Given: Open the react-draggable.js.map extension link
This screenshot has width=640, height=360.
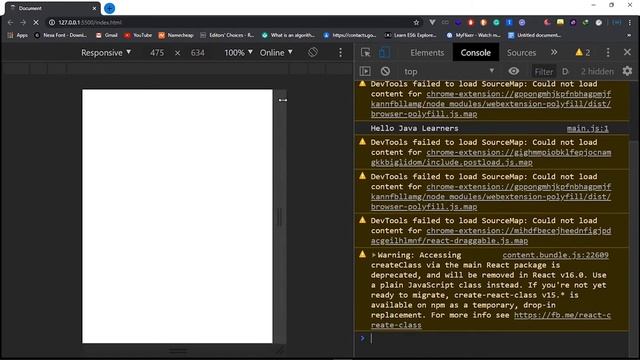Looking at the screenshot, I should point(491,236).
